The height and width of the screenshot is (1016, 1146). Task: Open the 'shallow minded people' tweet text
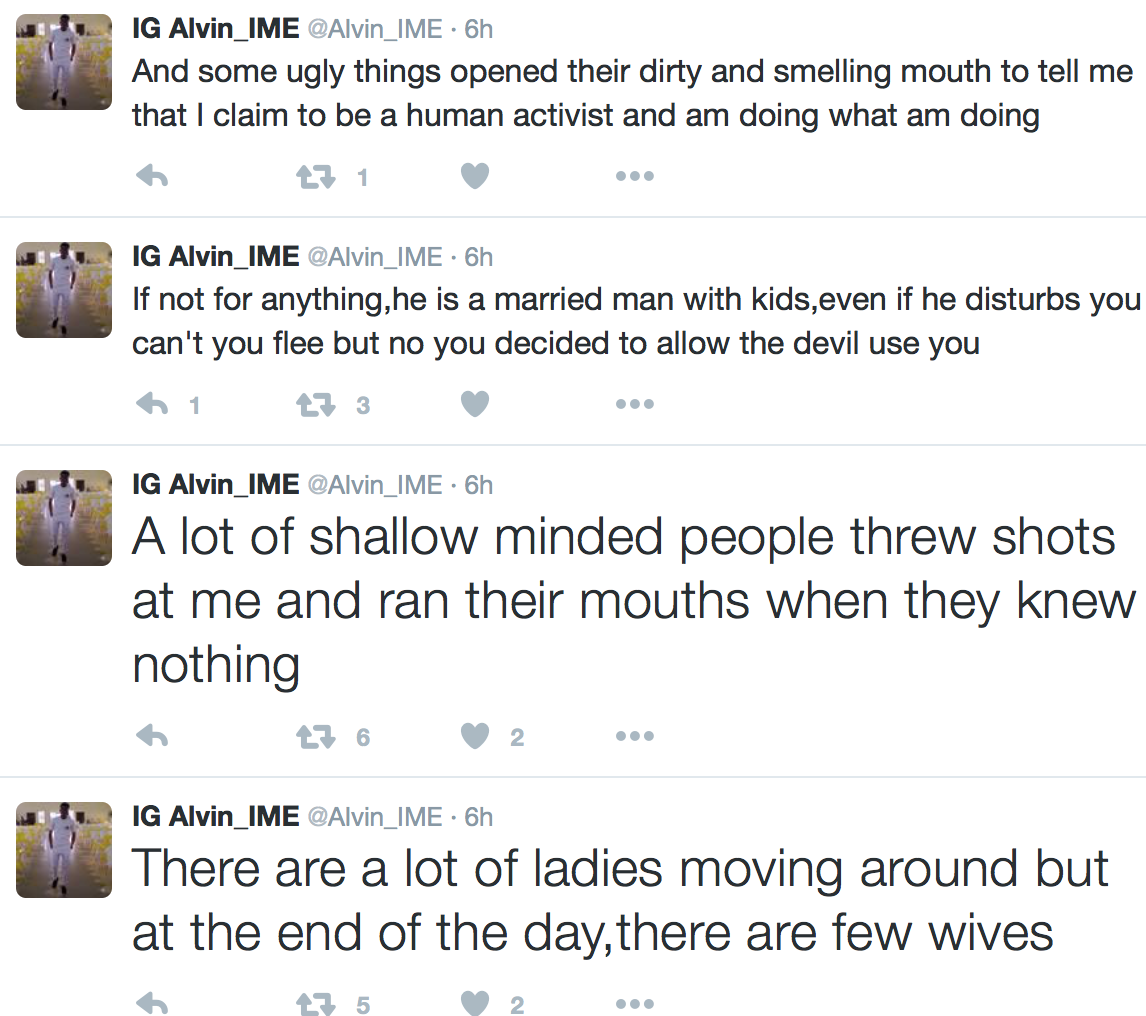(634, 601)
